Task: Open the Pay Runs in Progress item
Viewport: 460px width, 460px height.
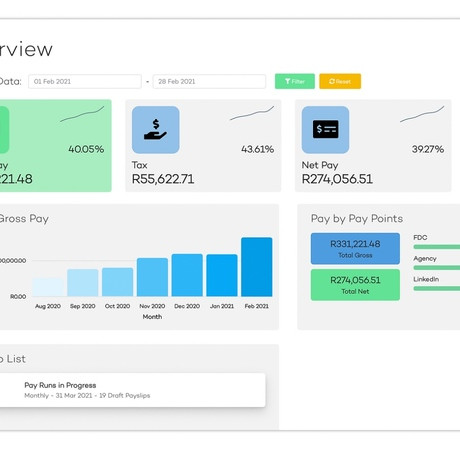Action: pyautogui.click(x=133, y=390)
